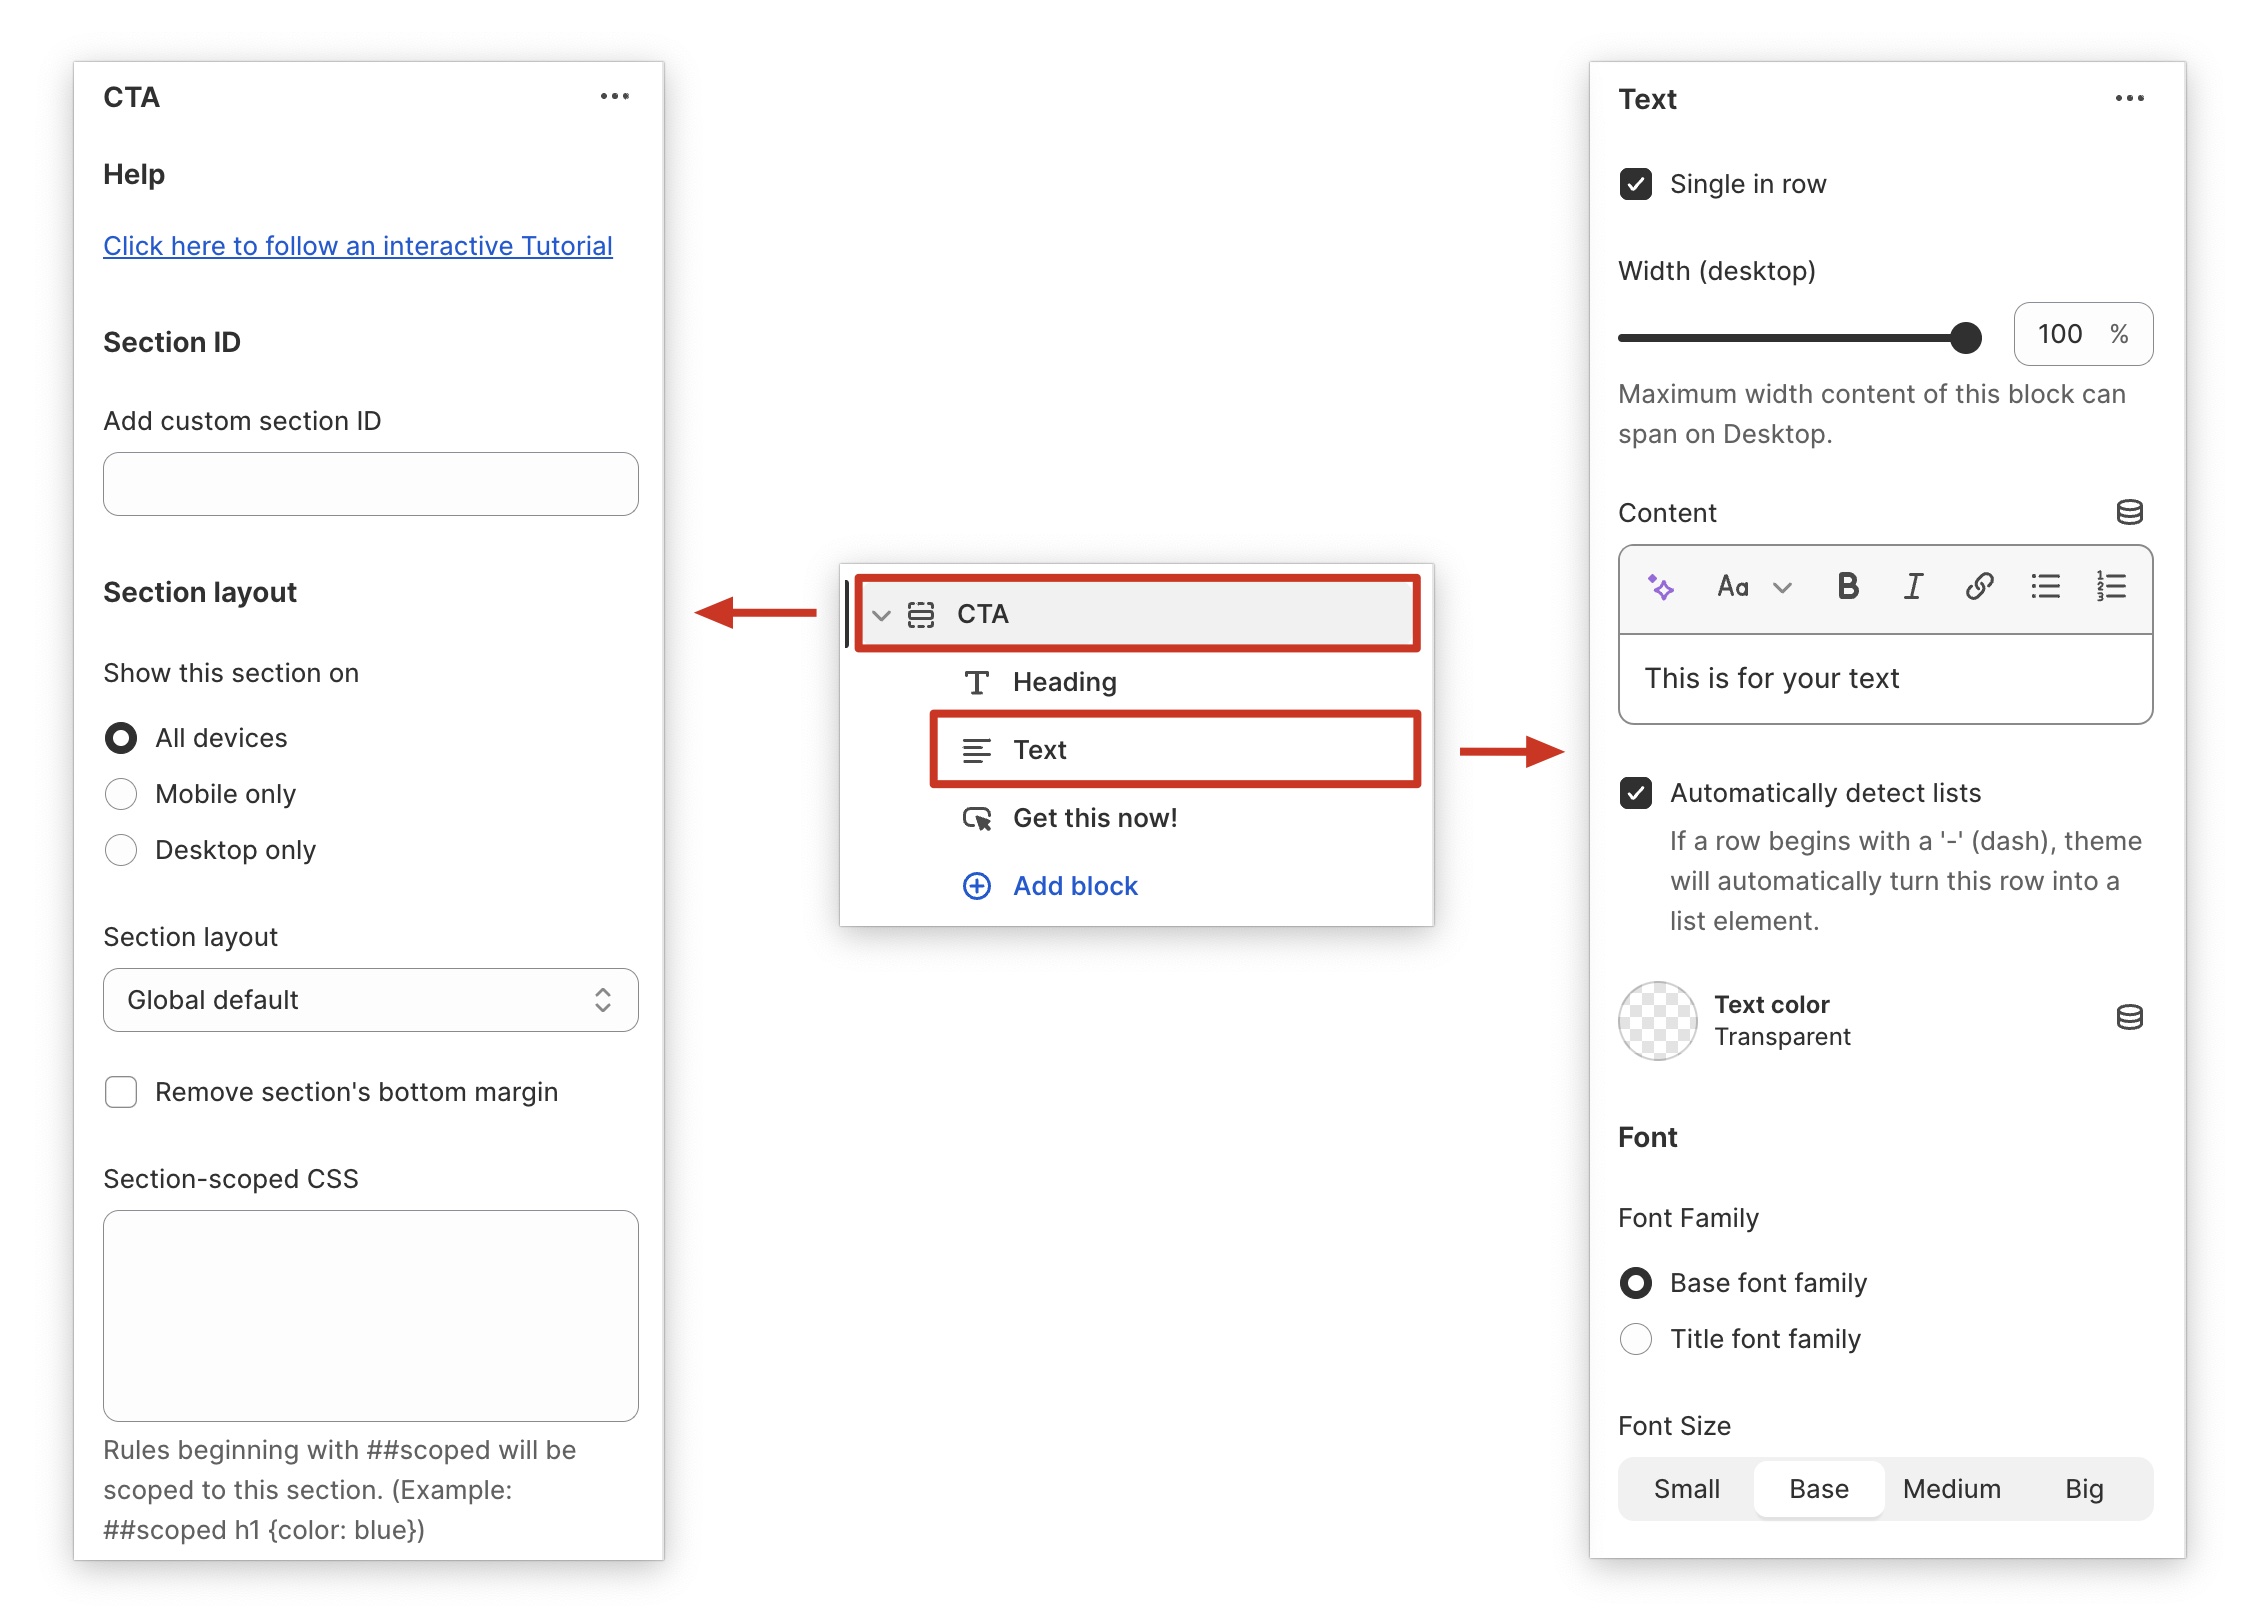Image resolution: width=2256 pixels, height=1622 pixels.
Task: Click the Add block link
Action: point(1074,886)
